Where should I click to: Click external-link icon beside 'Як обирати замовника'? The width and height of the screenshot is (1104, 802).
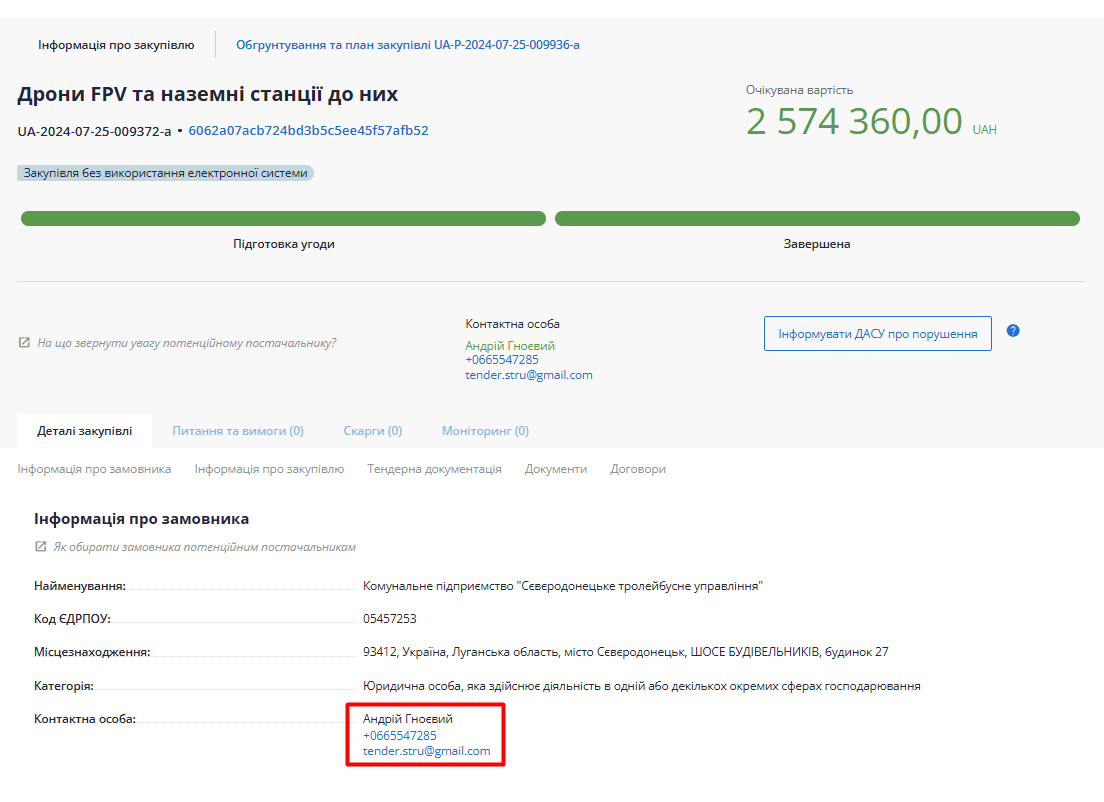point(40,547)
